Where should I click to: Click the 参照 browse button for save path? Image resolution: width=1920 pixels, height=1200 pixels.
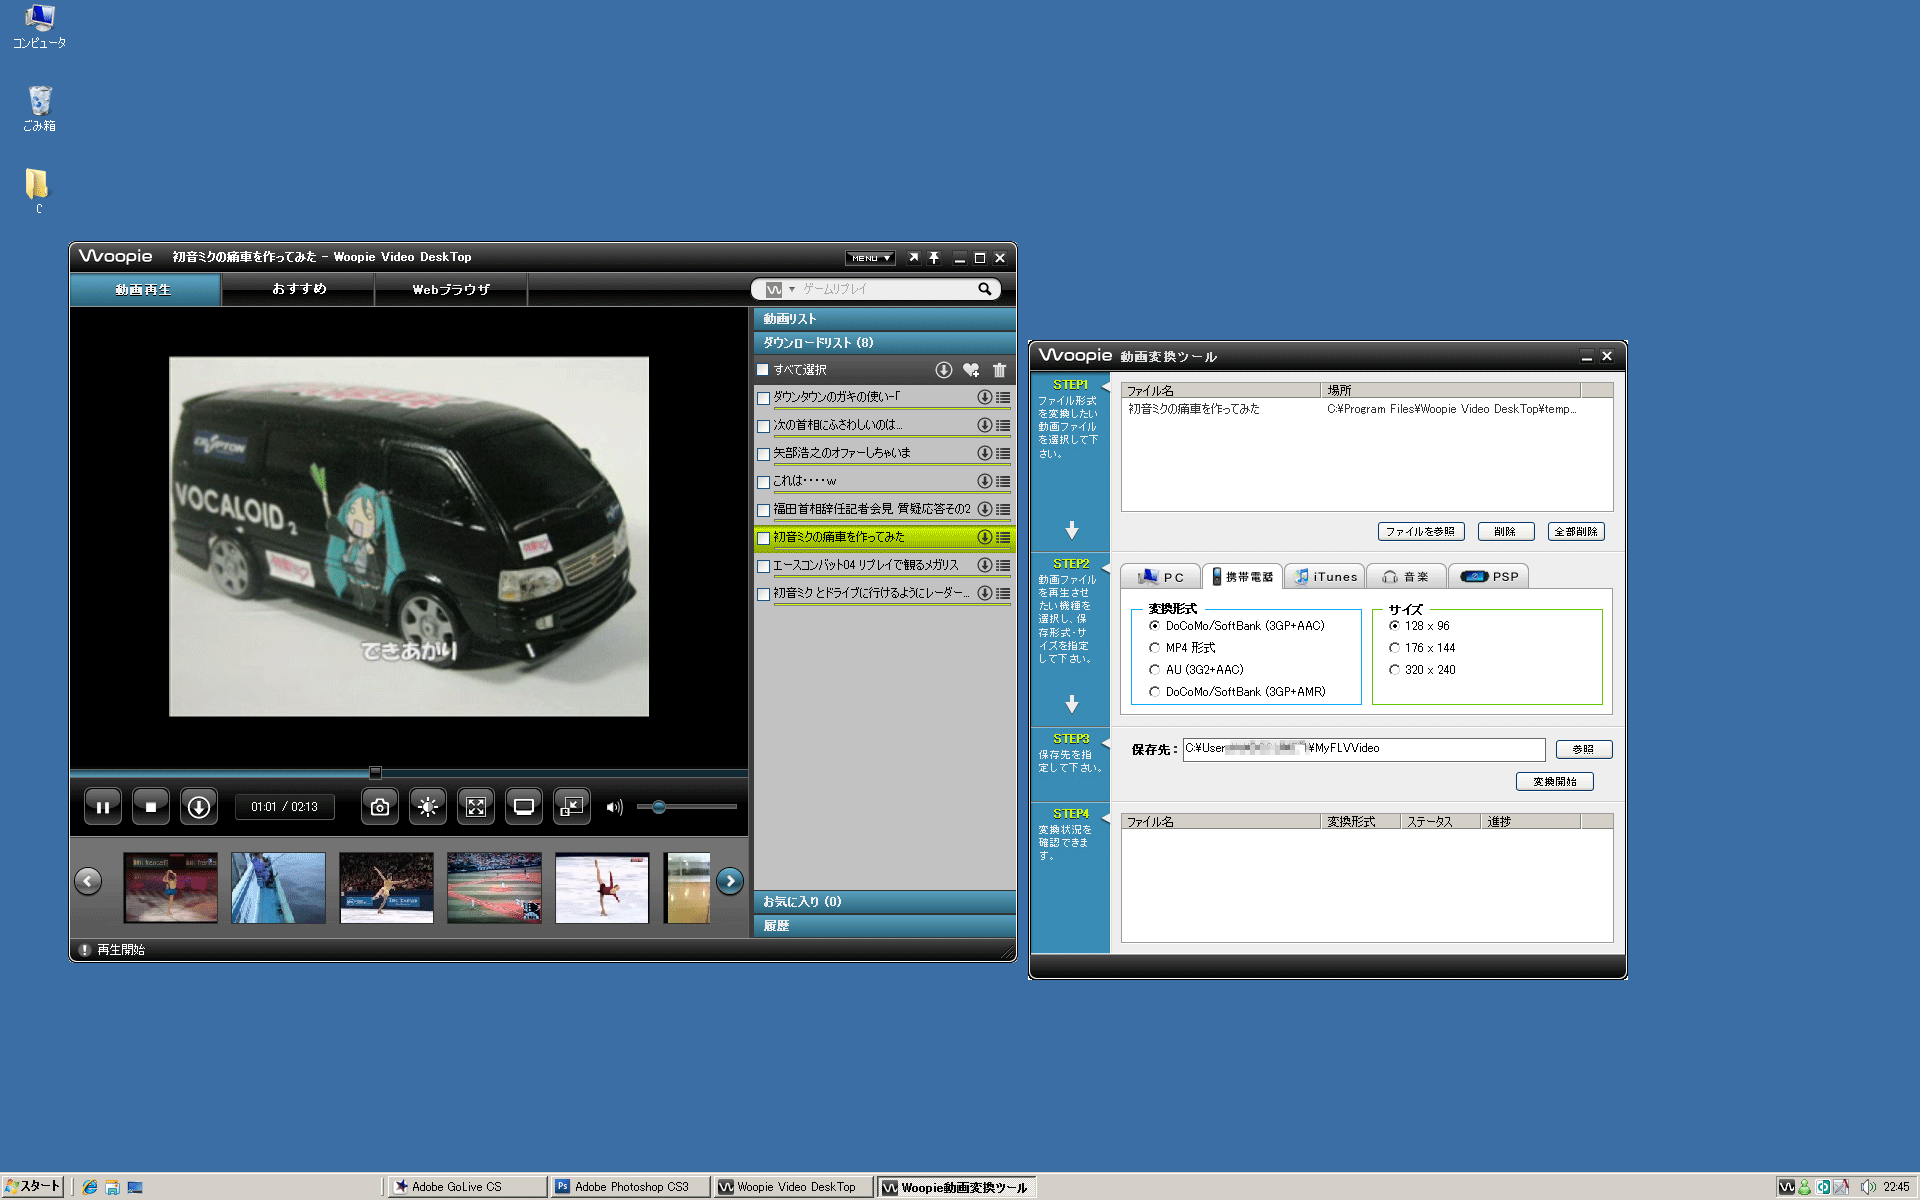click(1583, 749)
